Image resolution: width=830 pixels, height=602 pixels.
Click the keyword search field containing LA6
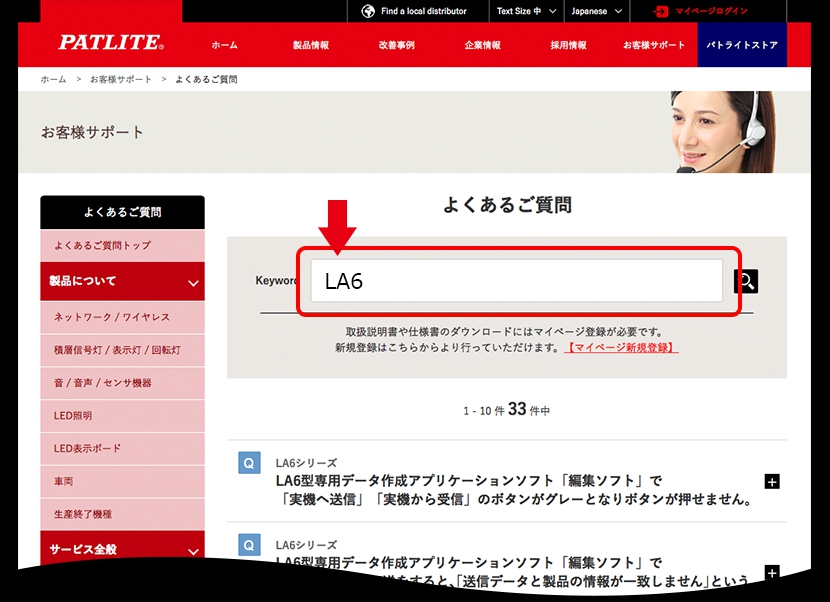click(x=516, y=281)
